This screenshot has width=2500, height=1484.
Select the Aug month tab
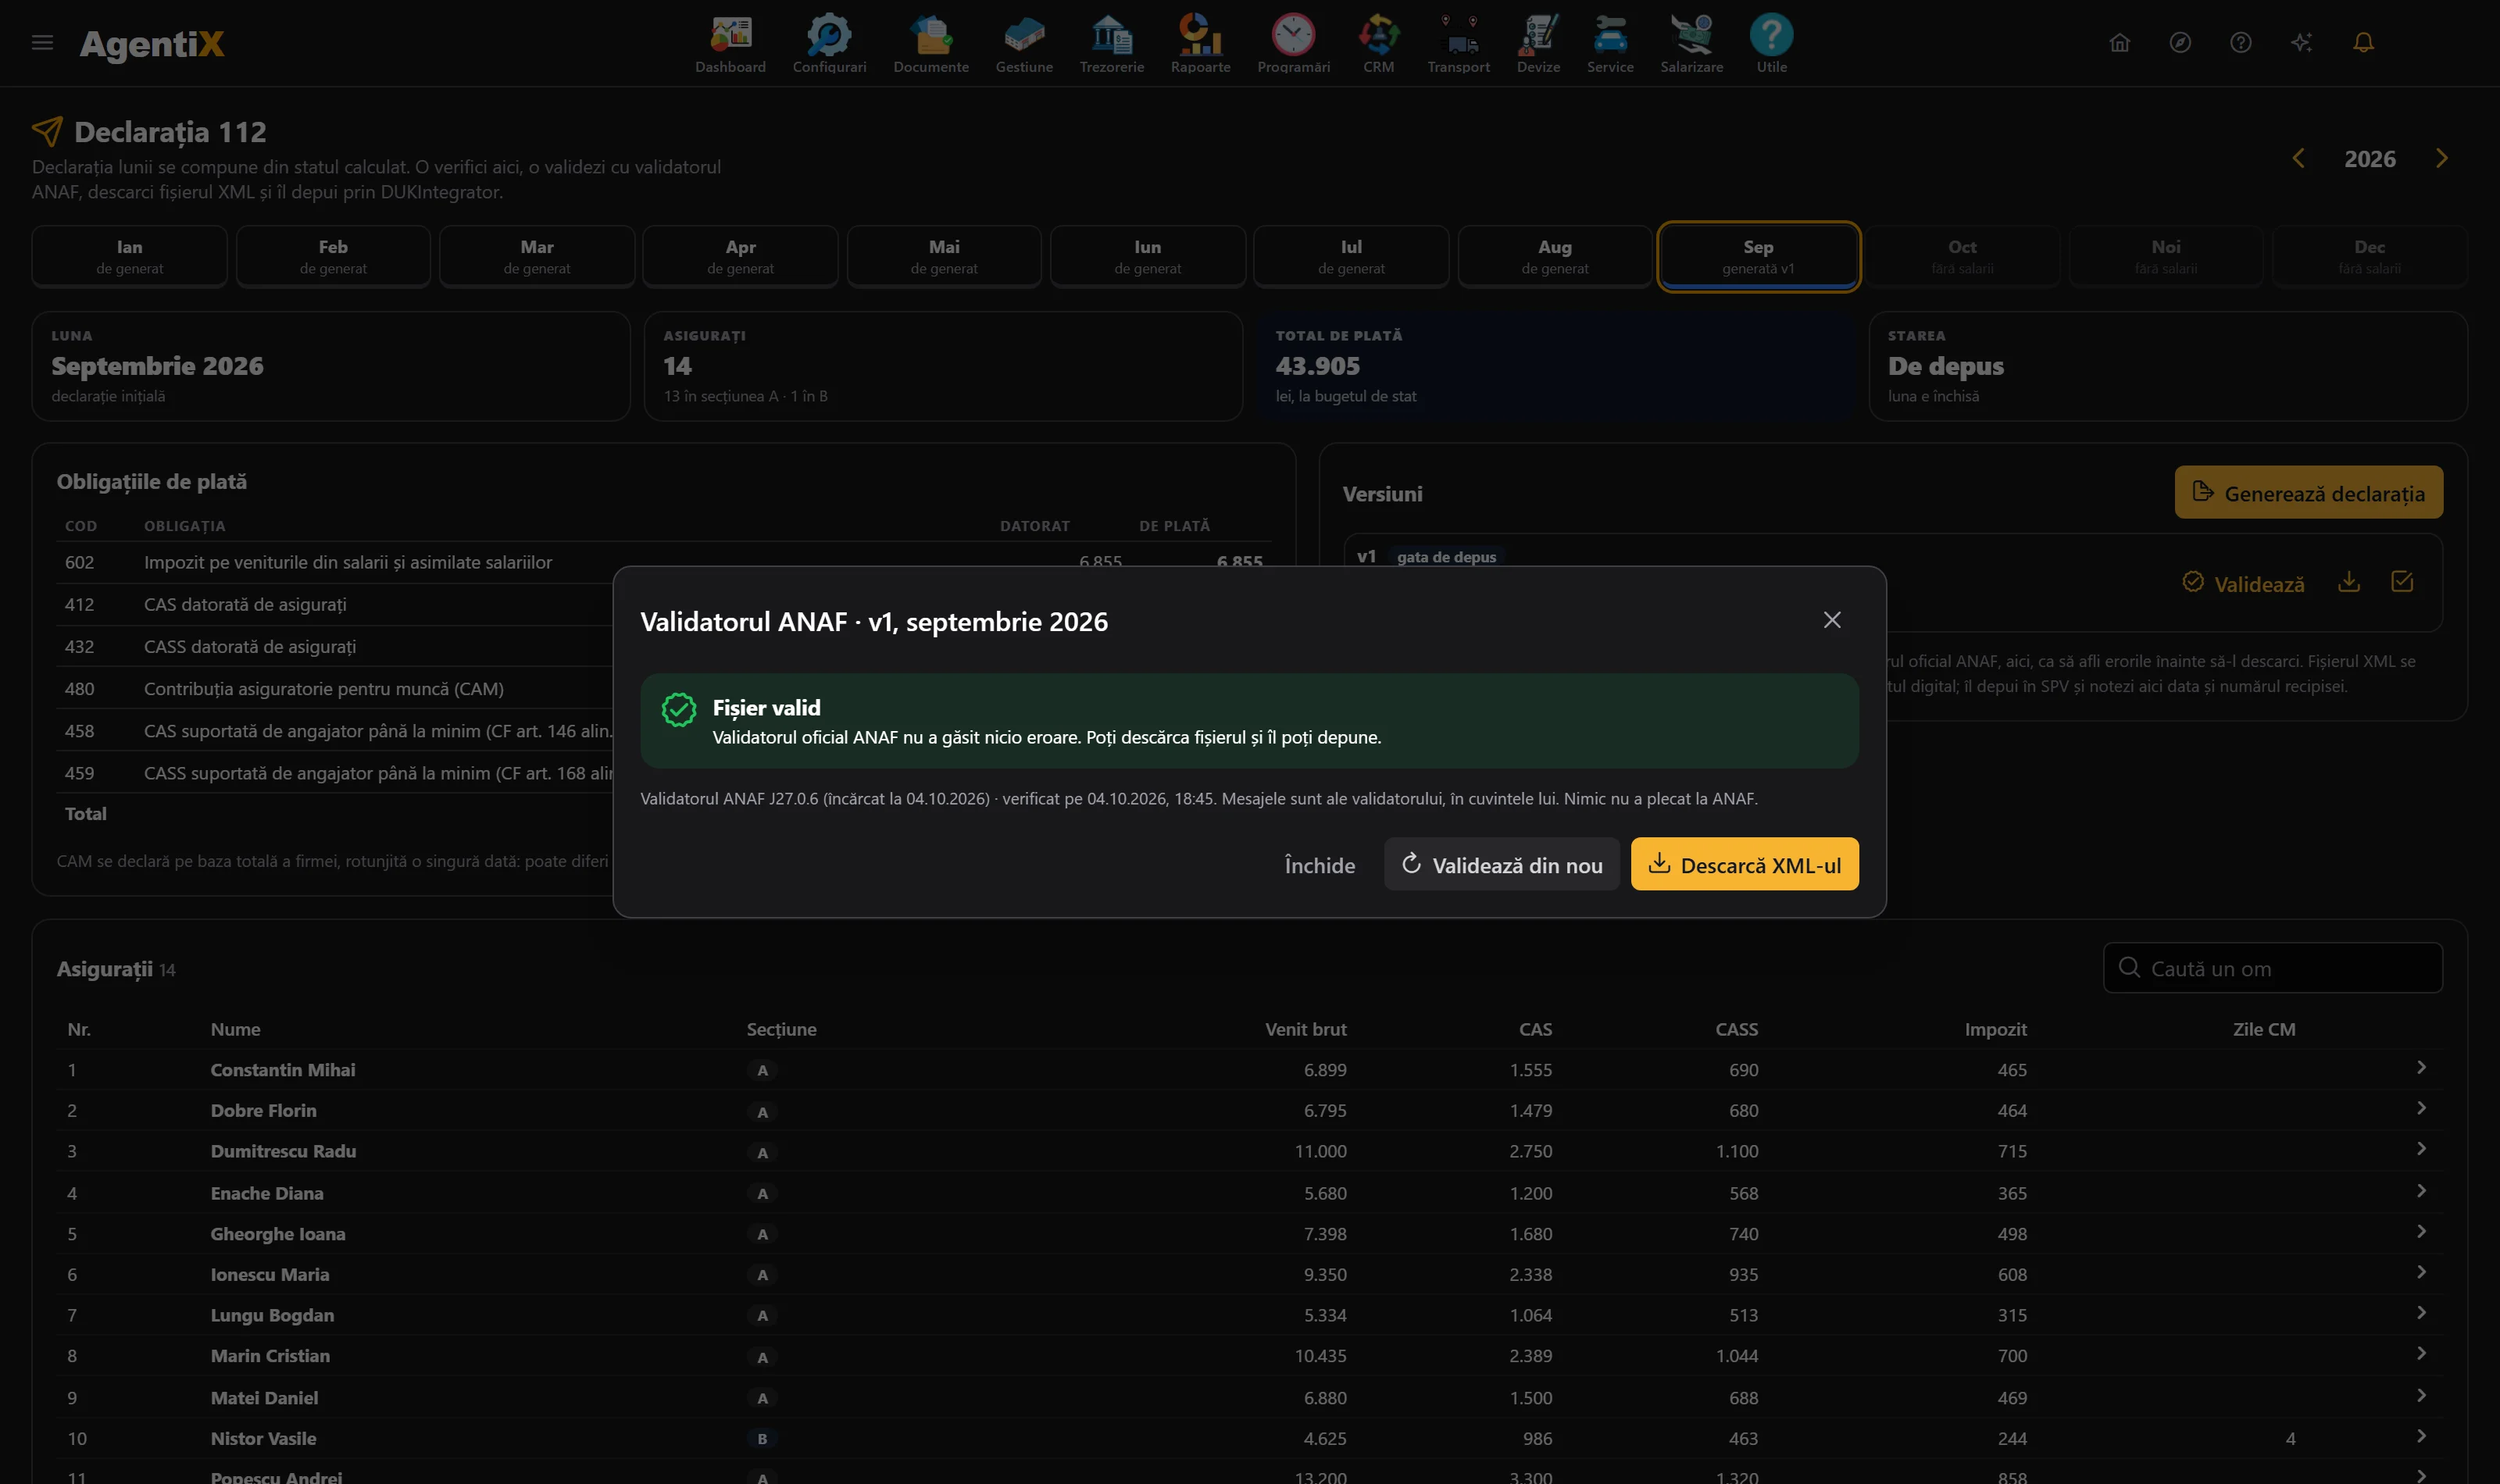(x=1554, y=257)
